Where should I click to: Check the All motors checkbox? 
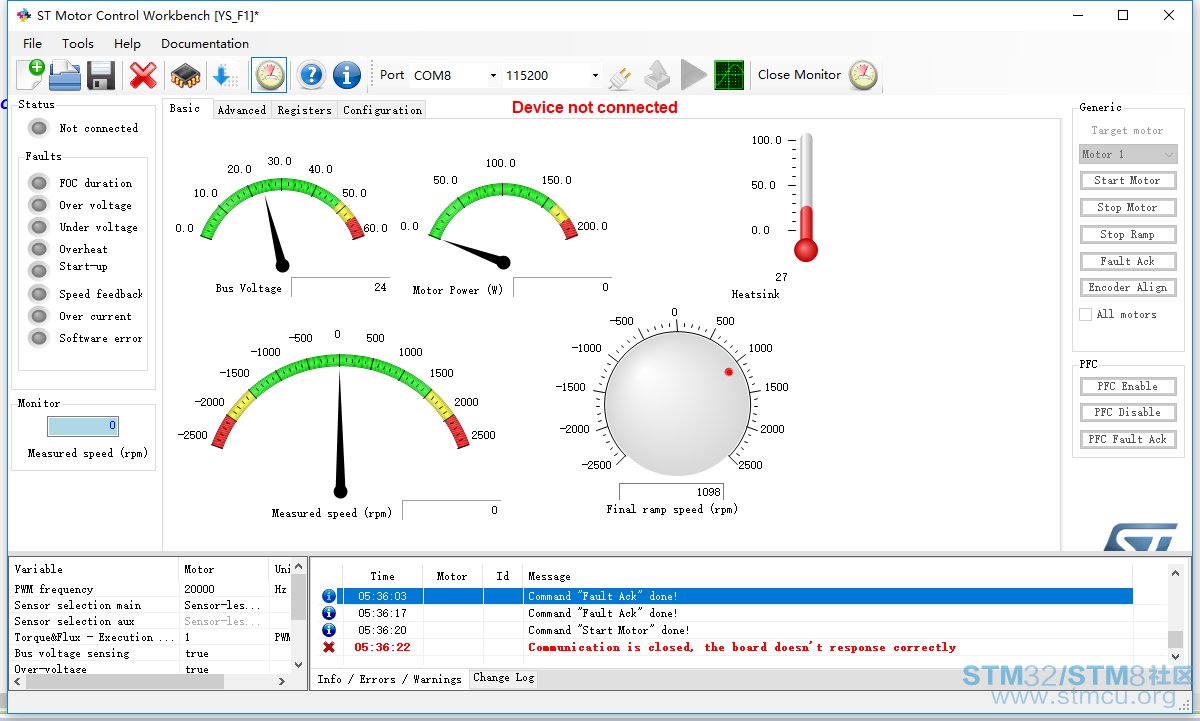(x=1086, y=314)
